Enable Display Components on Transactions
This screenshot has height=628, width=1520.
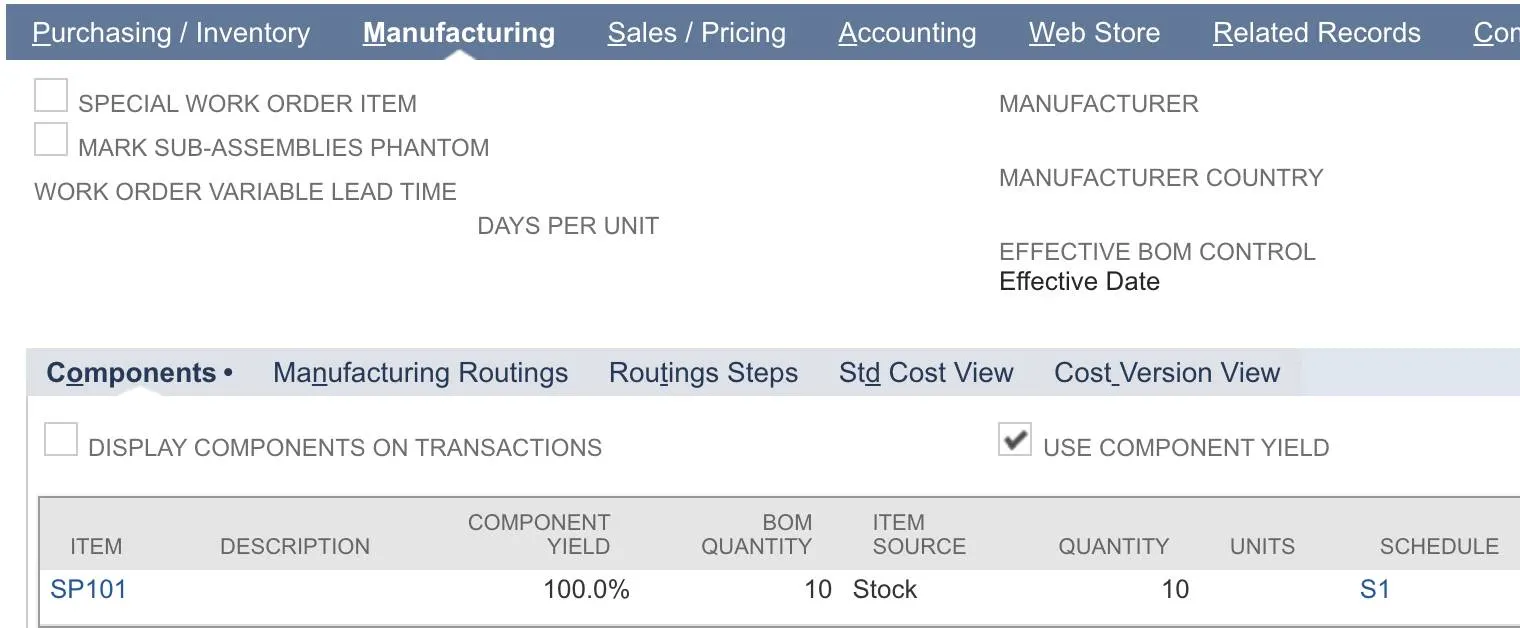pyautogui.click(x=61, y=439)
